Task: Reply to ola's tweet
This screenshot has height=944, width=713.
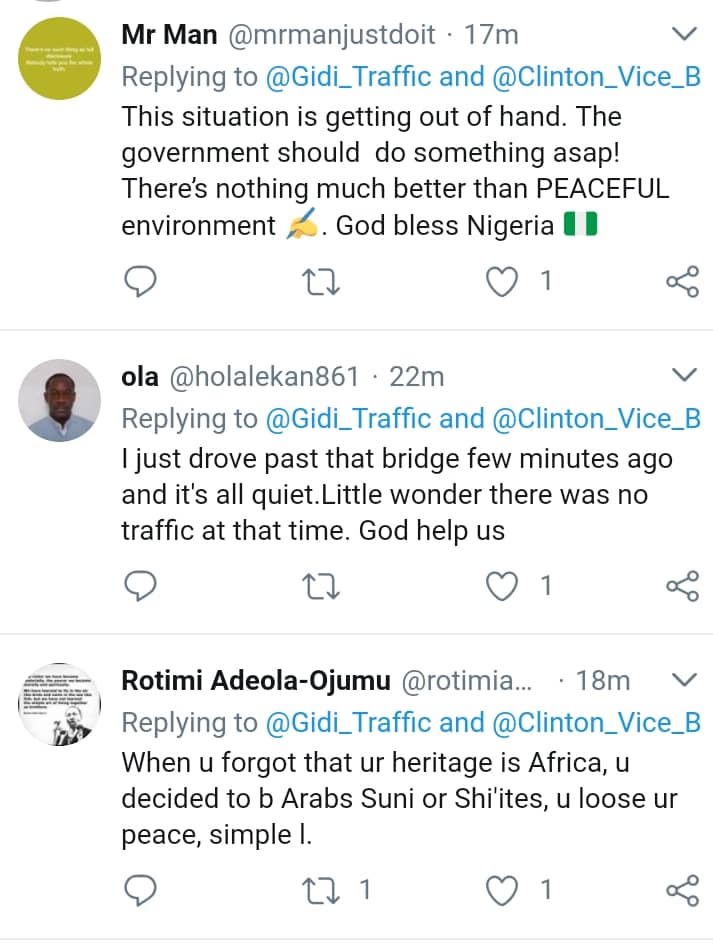Action: (141, 586)
